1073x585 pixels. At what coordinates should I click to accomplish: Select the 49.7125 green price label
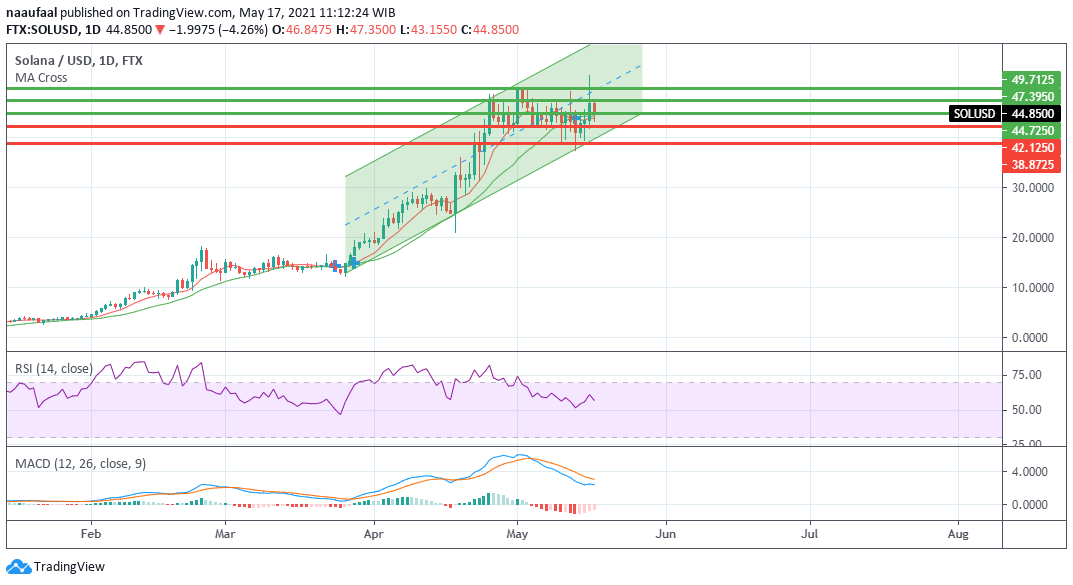pyautogui.click(x=1032, y=79)
